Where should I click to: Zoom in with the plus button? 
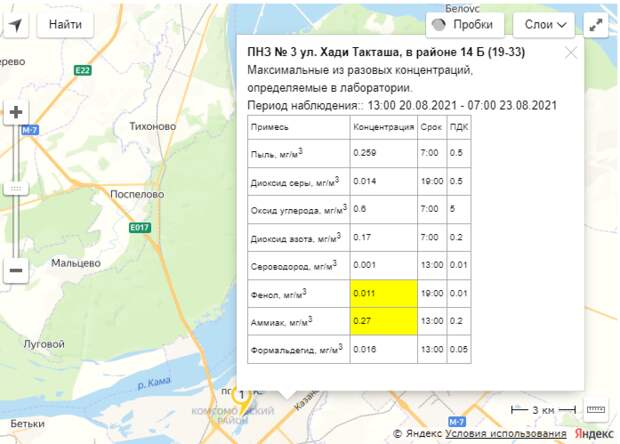(16, 112)
